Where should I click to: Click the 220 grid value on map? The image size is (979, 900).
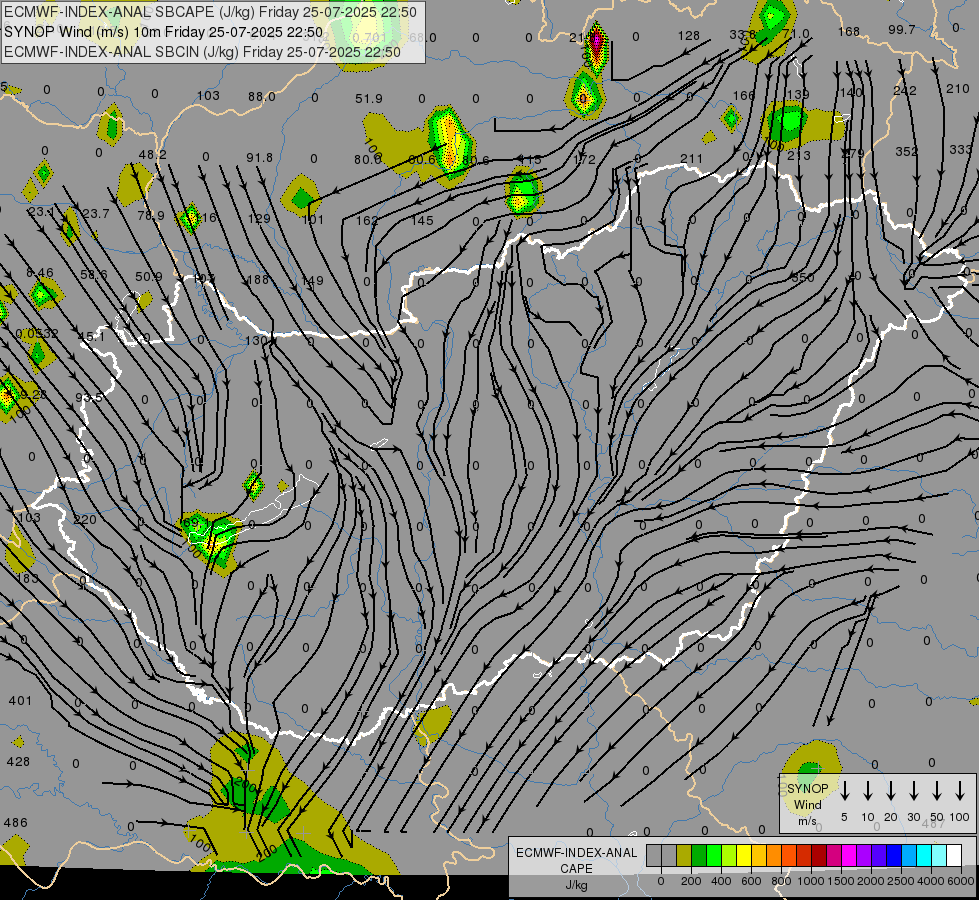[x=85, y=520]
